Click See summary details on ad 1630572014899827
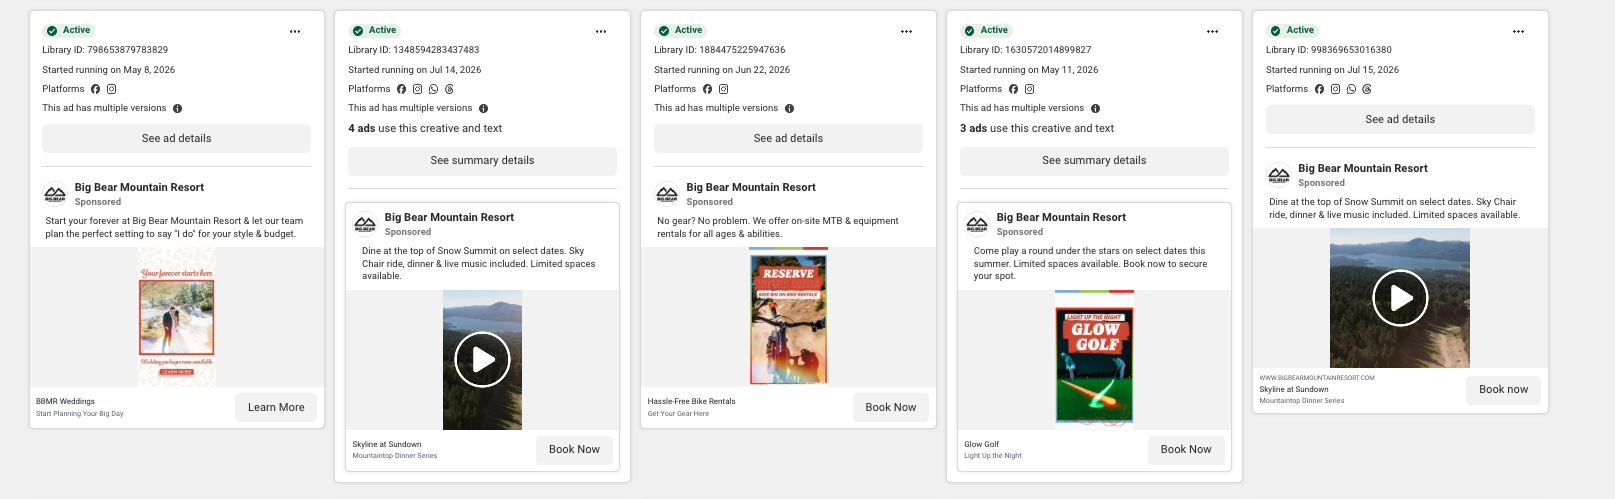 point(1094,160)
